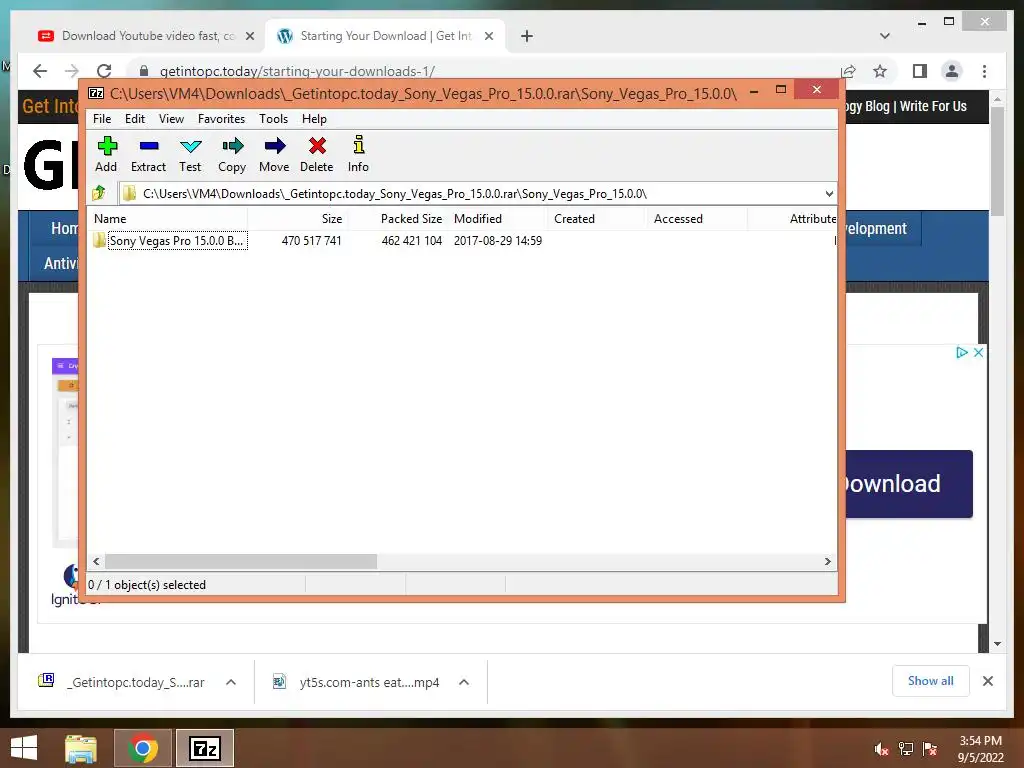
Task: Click Chrome back arrow
Action: coord(40,71)
